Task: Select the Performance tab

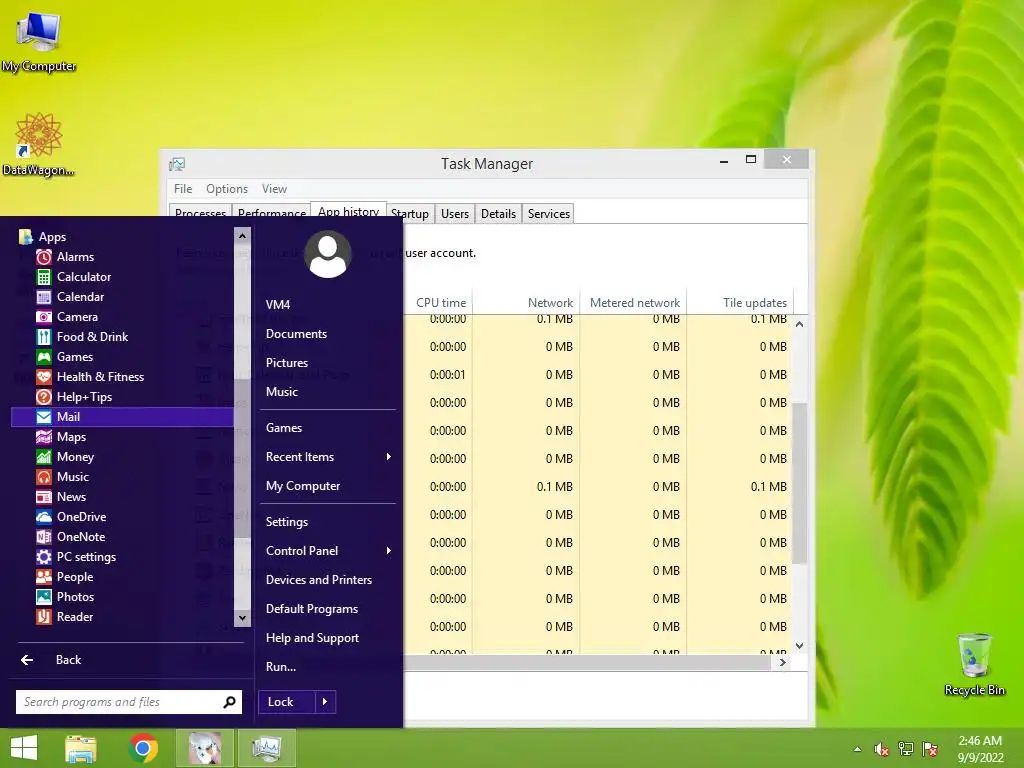Action: pos(272,213)
